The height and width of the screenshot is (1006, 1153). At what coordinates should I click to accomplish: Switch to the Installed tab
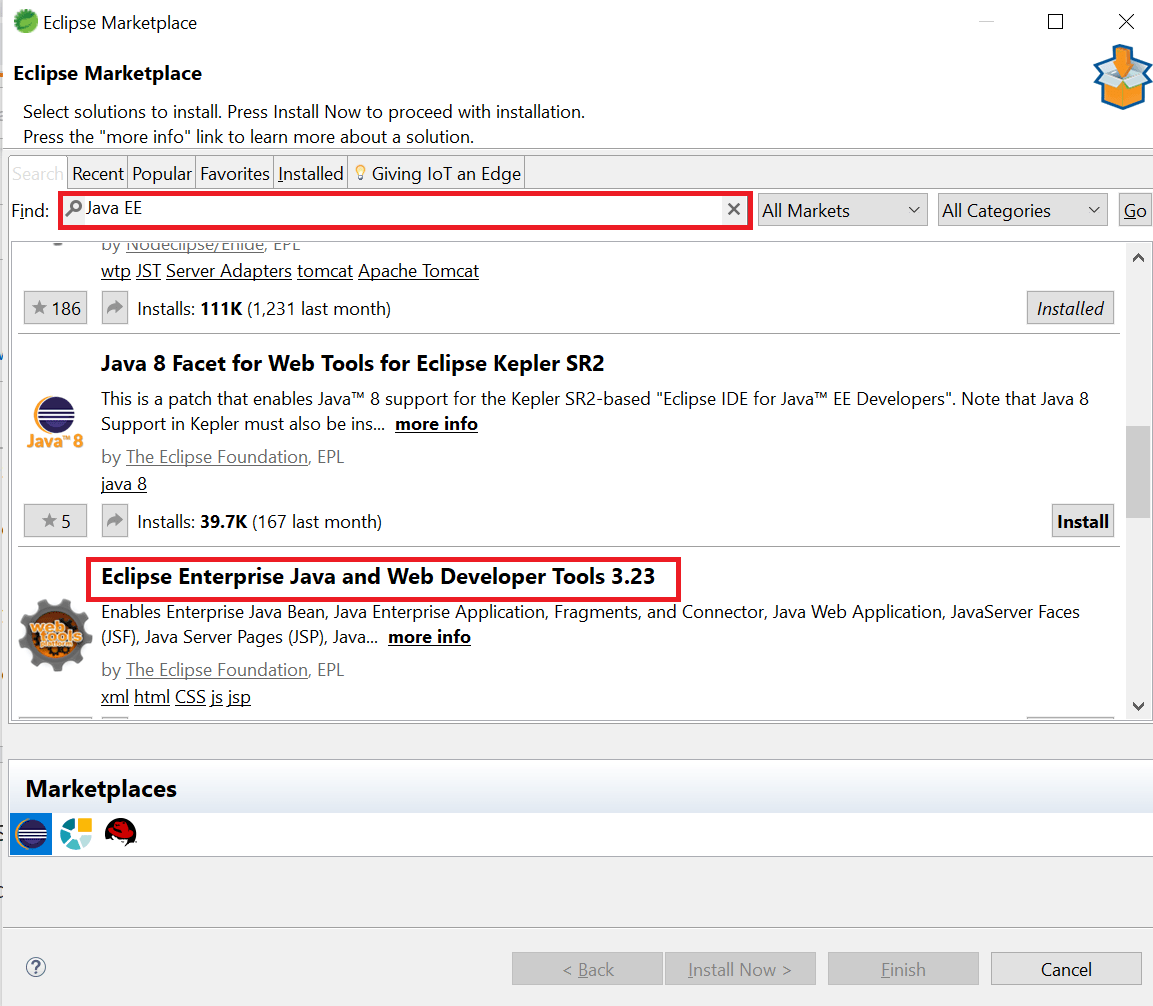310,174
